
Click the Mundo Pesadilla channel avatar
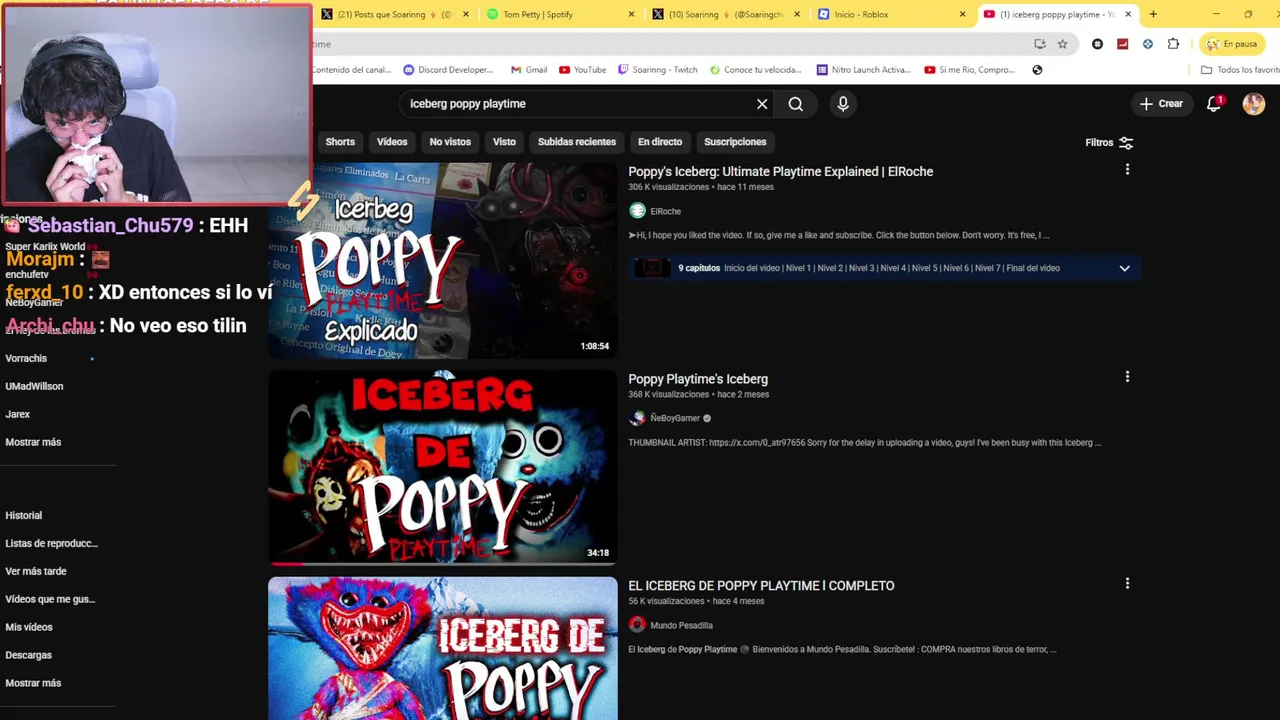637,625
